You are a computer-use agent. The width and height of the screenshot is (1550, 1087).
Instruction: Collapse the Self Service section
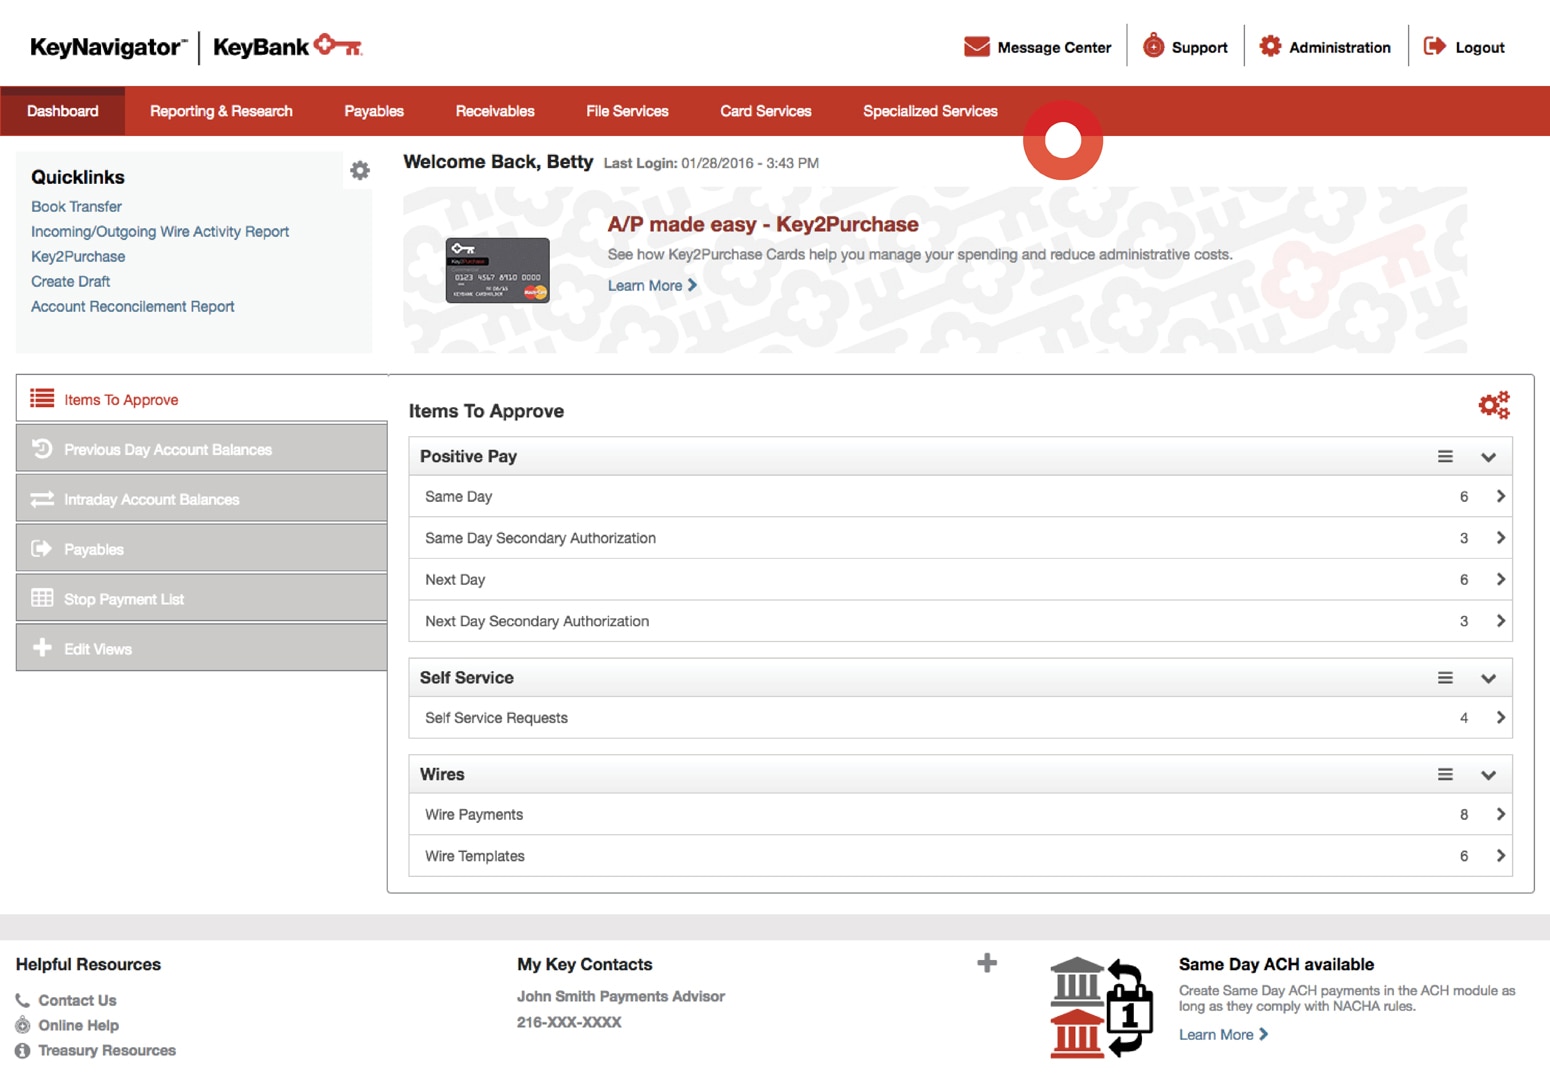1488,679
